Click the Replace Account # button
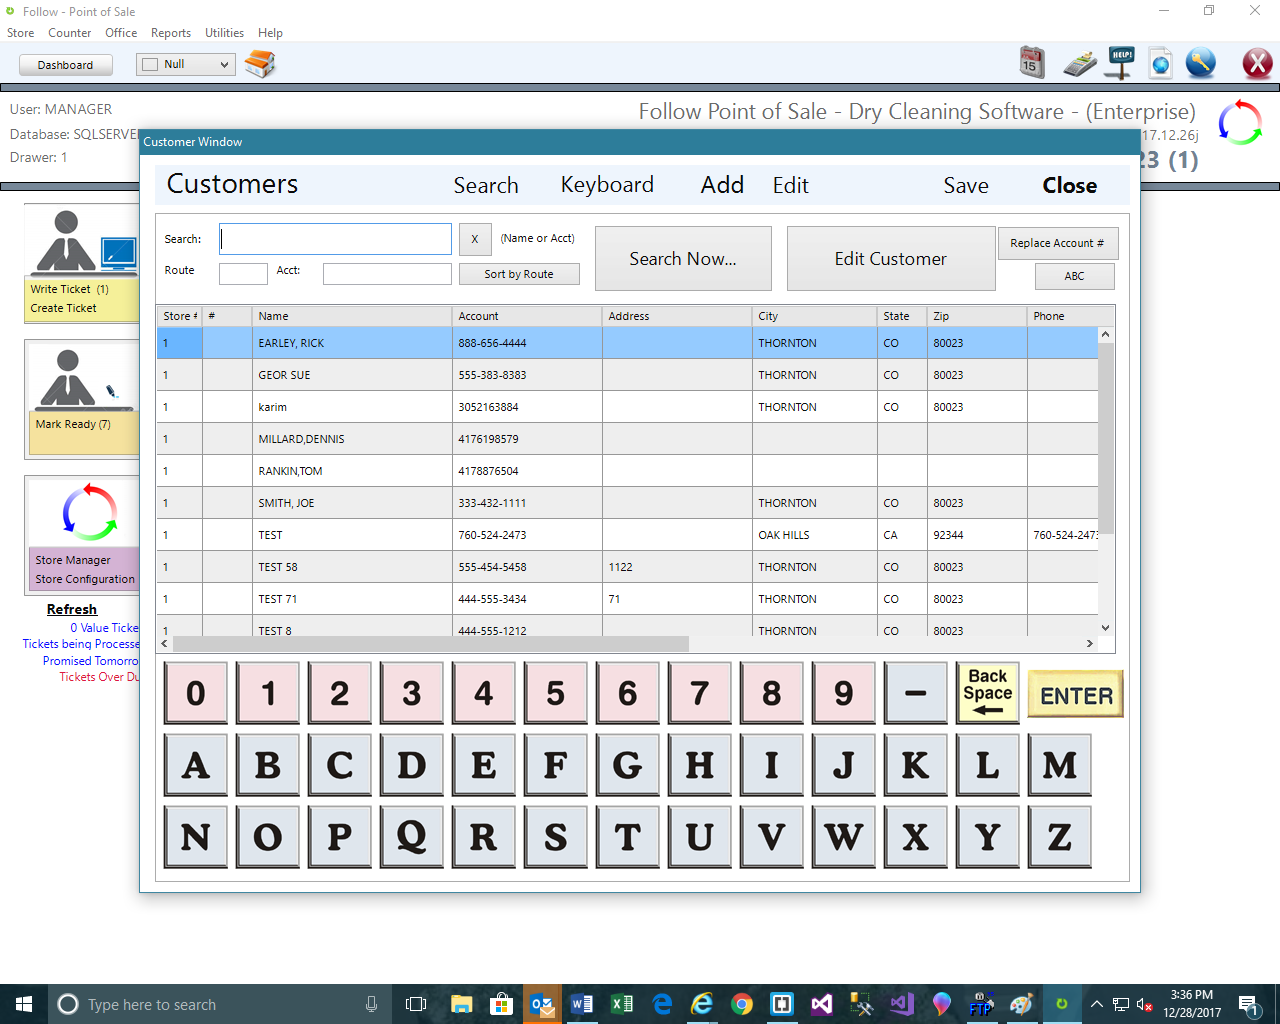Screen dimensions: 1280x1024 (x=1057, y=243)
